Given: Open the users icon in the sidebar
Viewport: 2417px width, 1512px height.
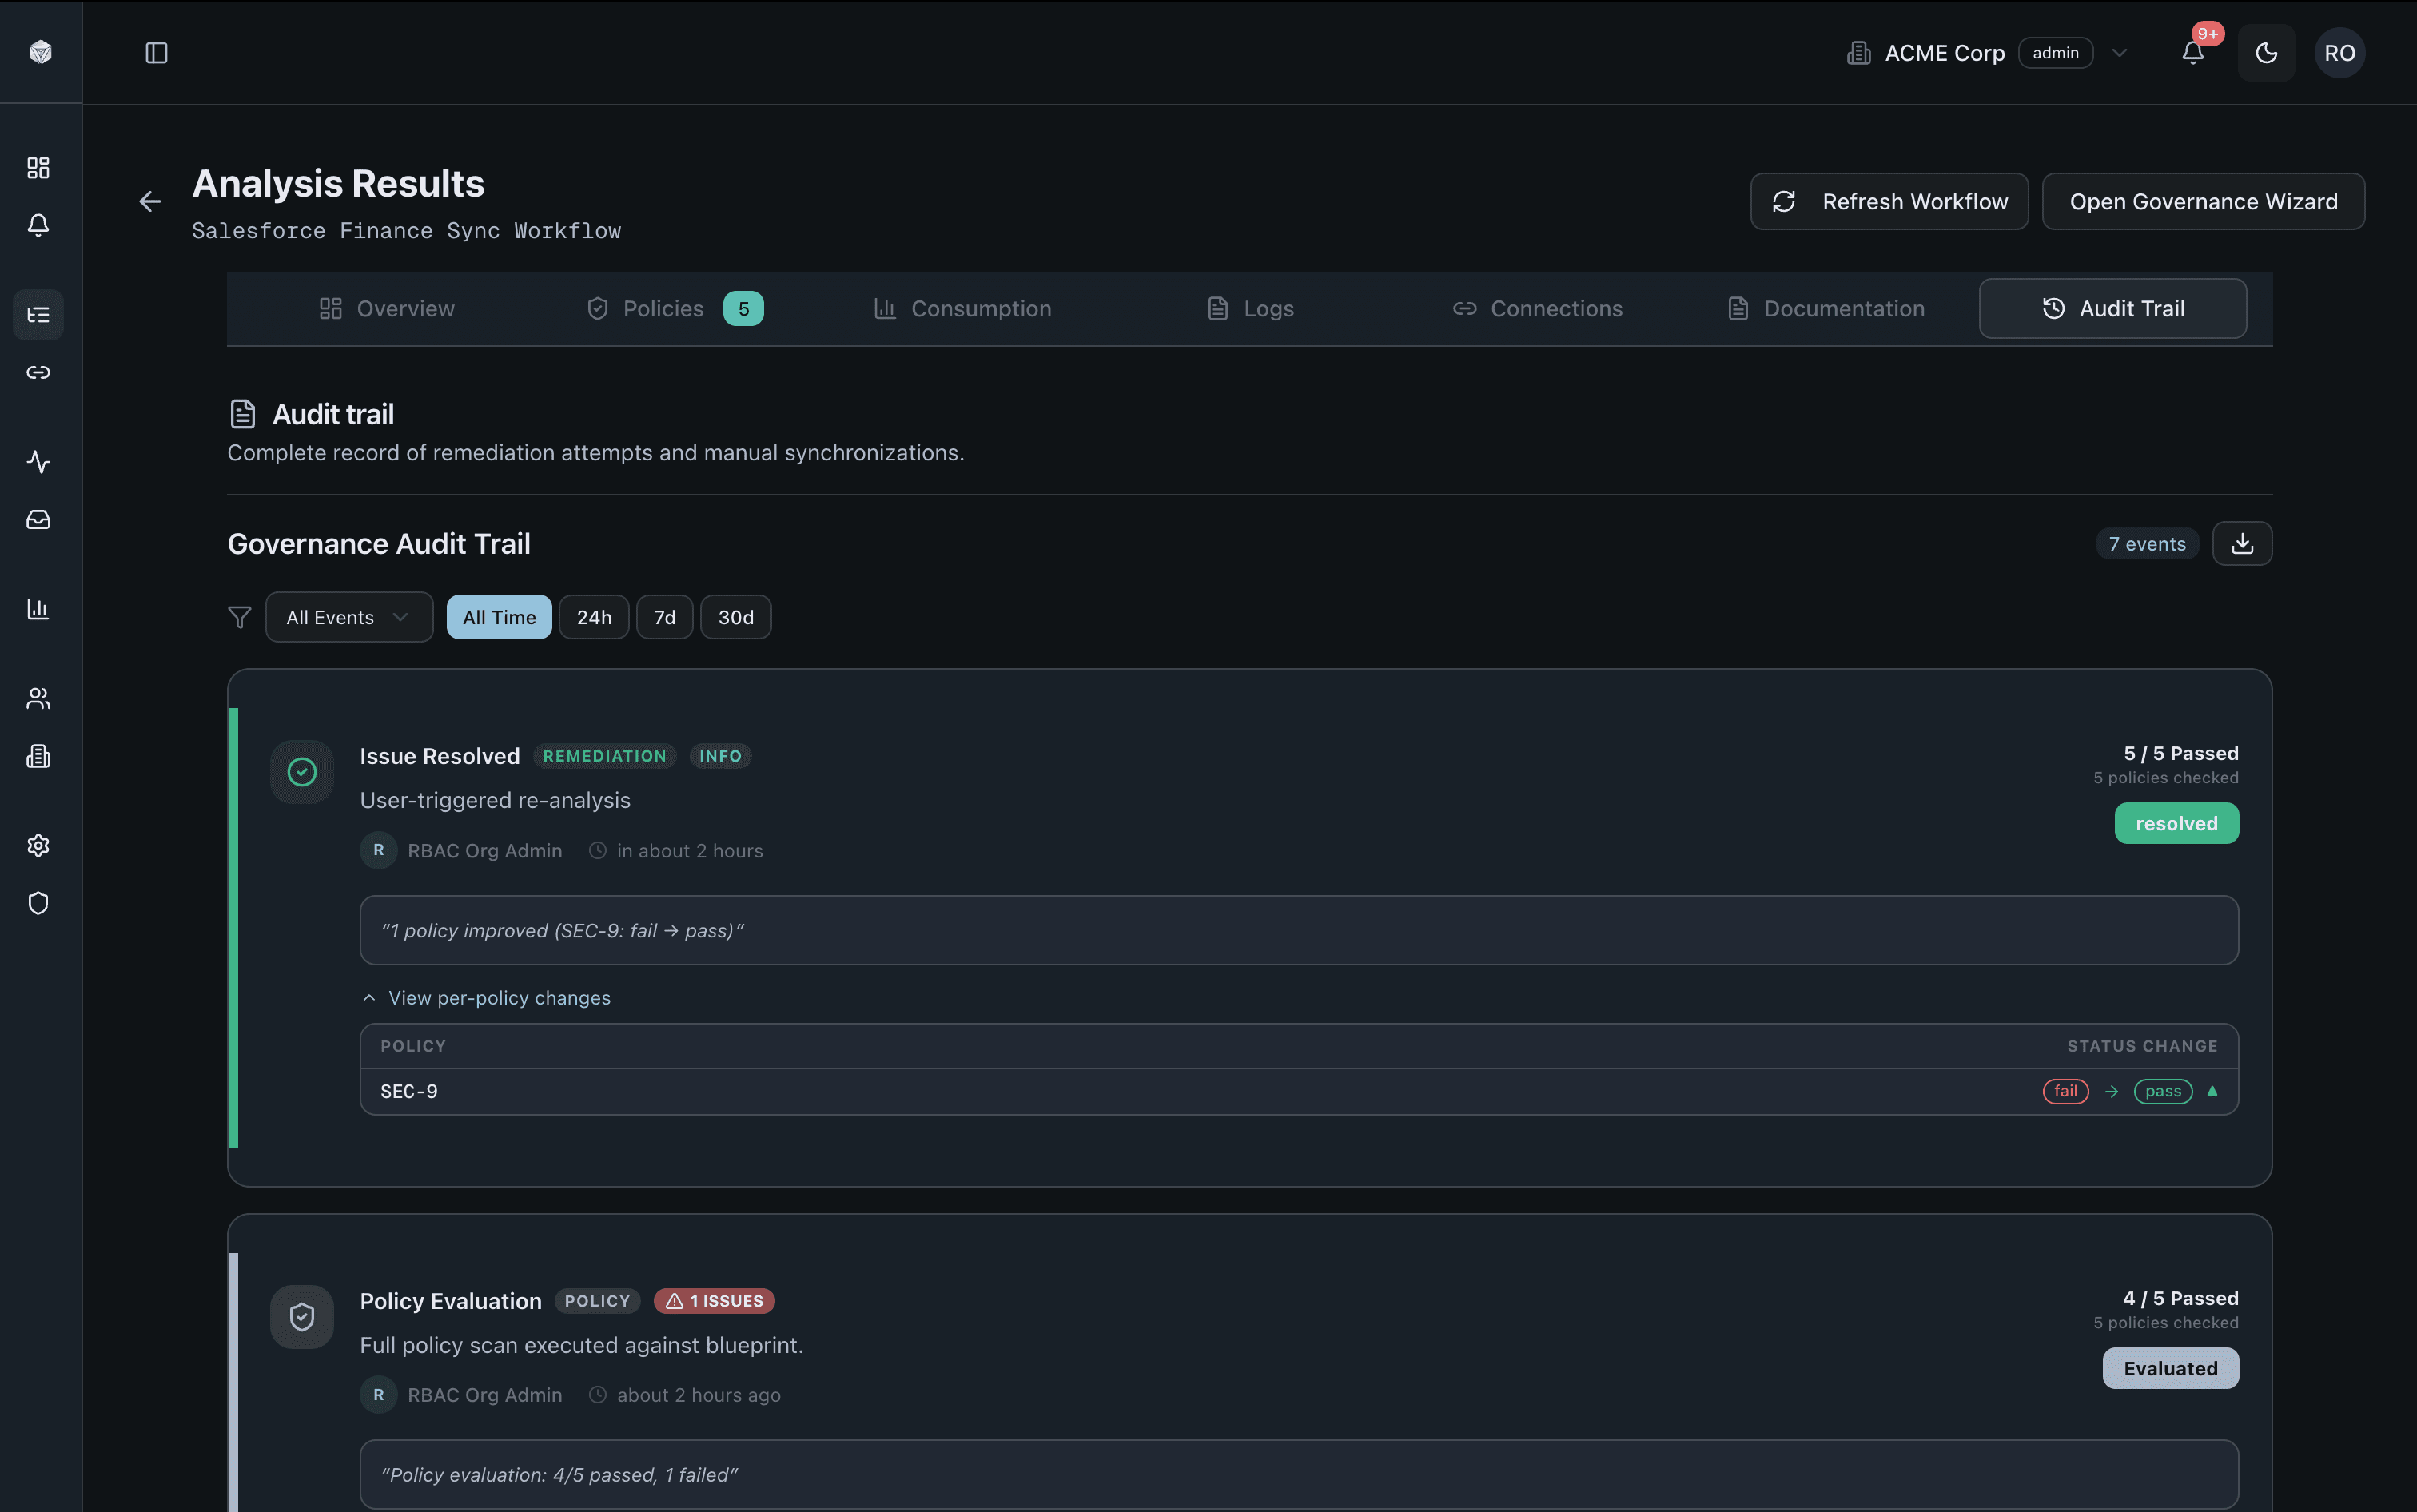Looking at the screenshot, I should pos(38,697).
